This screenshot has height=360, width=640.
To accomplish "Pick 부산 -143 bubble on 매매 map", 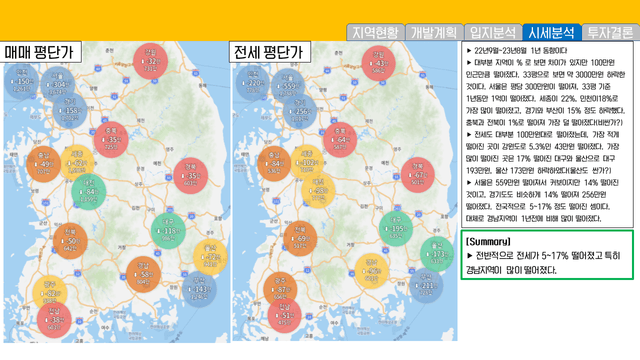I will (x=199, y=289).
